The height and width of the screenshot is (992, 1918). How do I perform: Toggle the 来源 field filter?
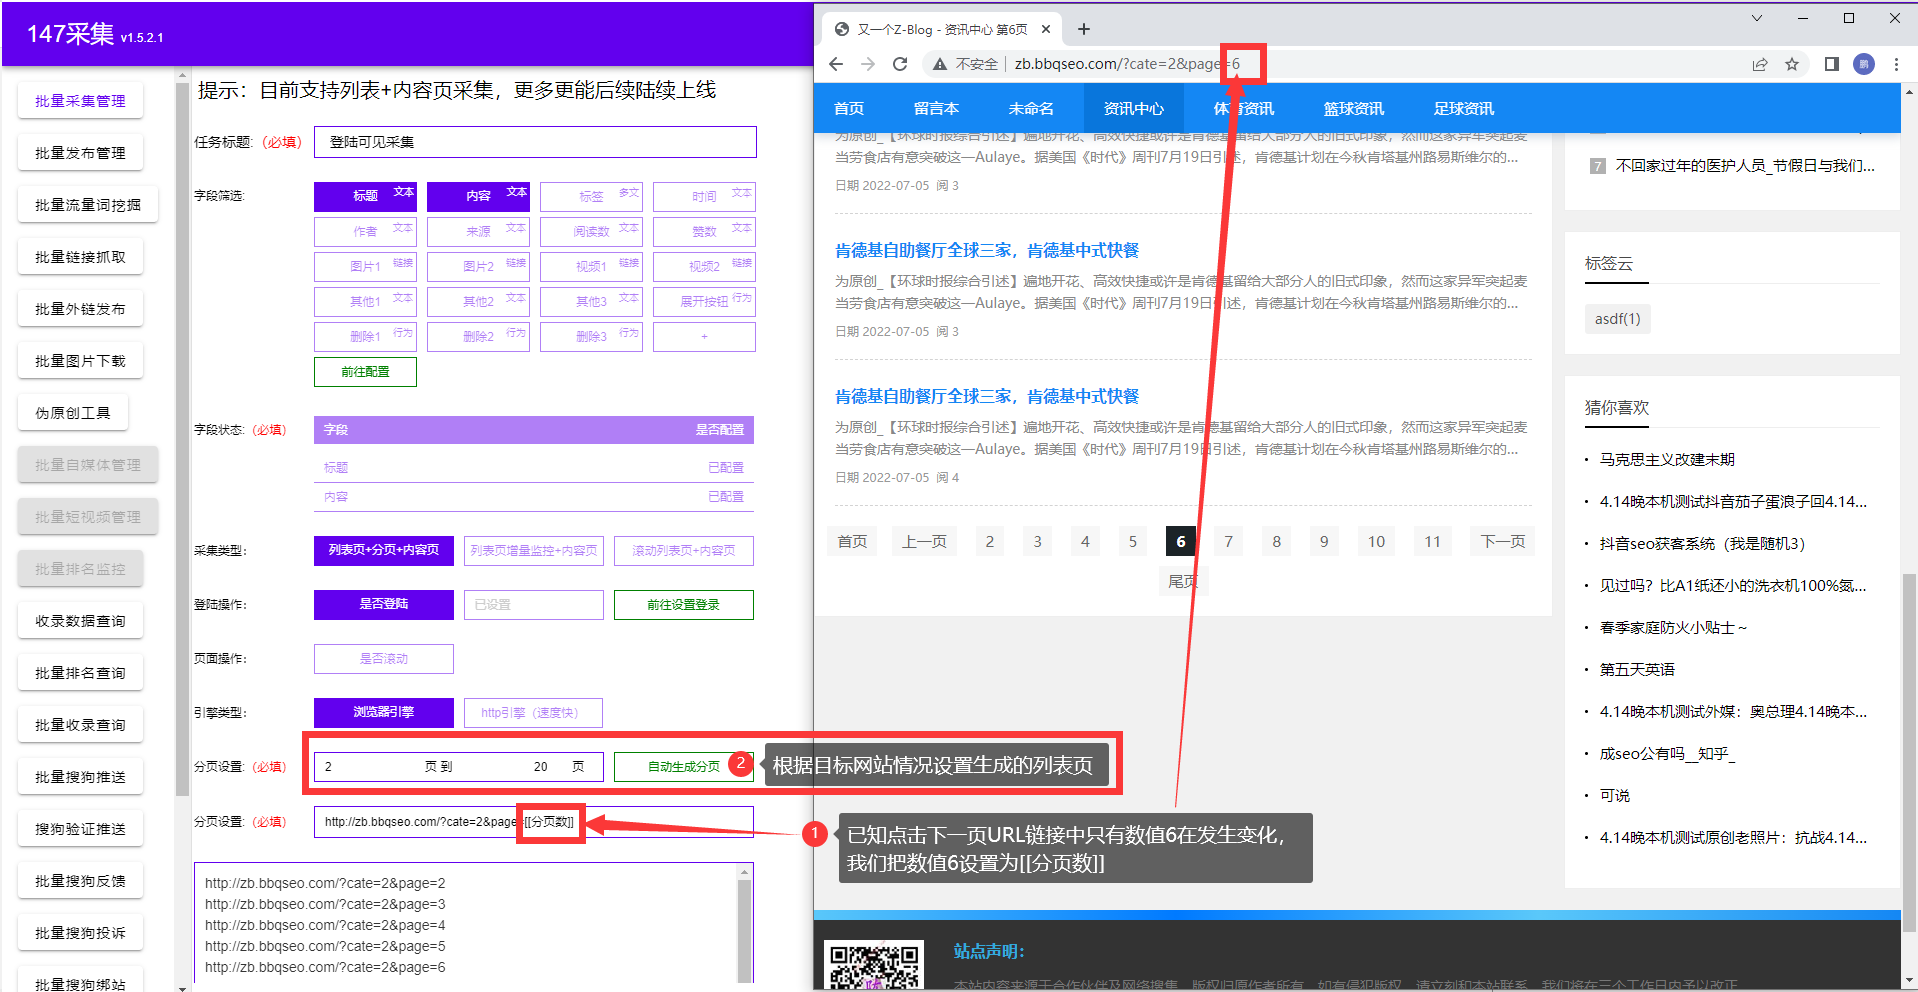[x=478, y=231]
